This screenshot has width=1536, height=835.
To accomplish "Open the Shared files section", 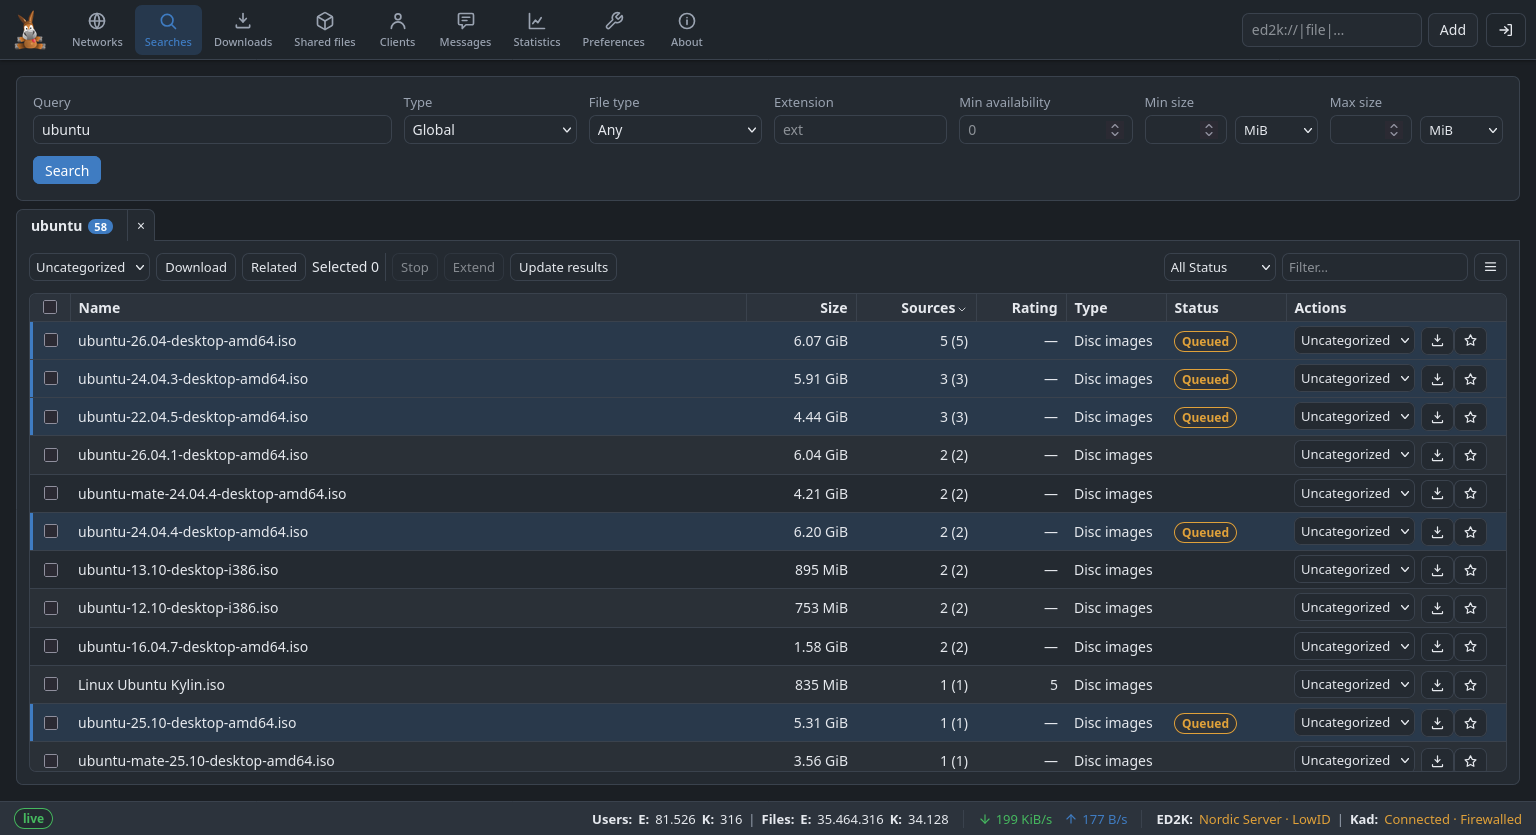I will [x=325, y=30].
